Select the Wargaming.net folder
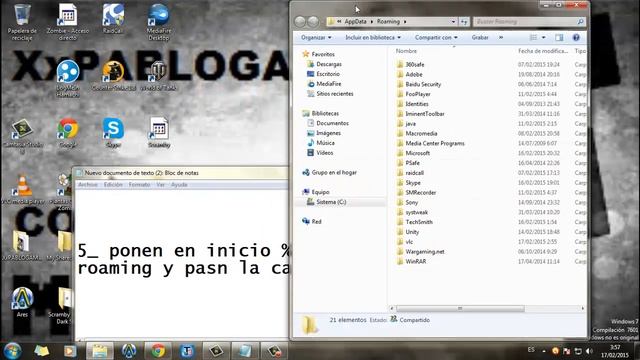This screenshot has height=360, width=640. 425,251
